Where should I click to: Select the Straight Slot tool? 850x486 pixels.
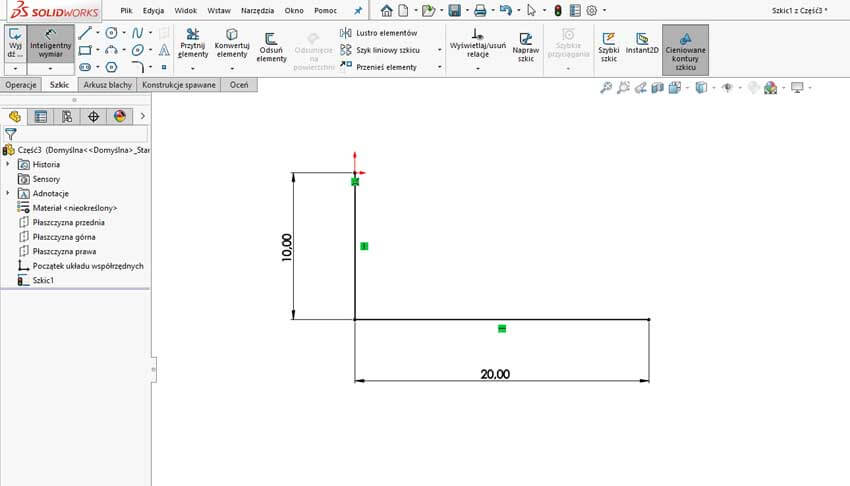85,67
